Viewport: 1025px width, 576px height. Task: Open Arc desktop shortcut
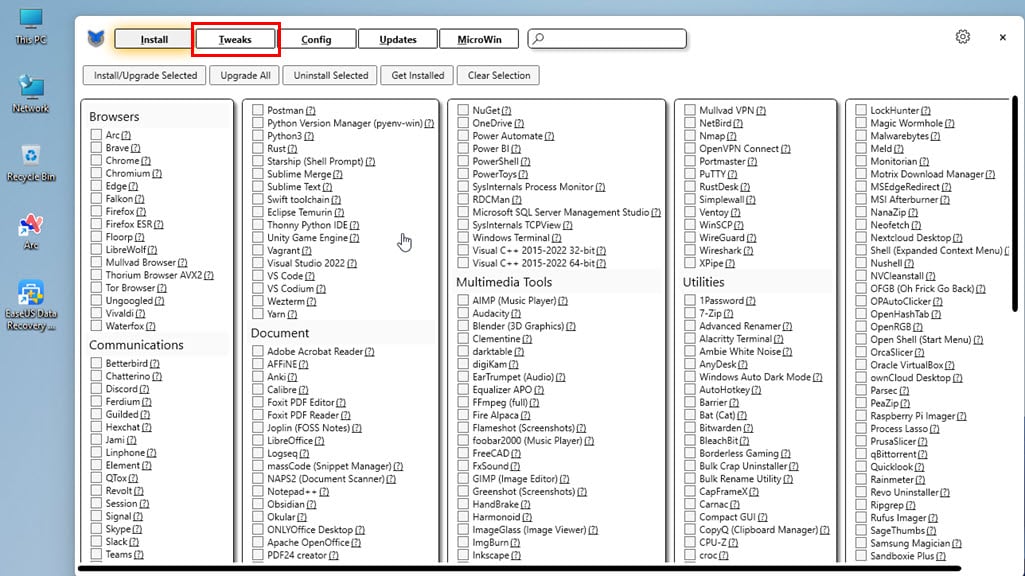tap(31, 232)
